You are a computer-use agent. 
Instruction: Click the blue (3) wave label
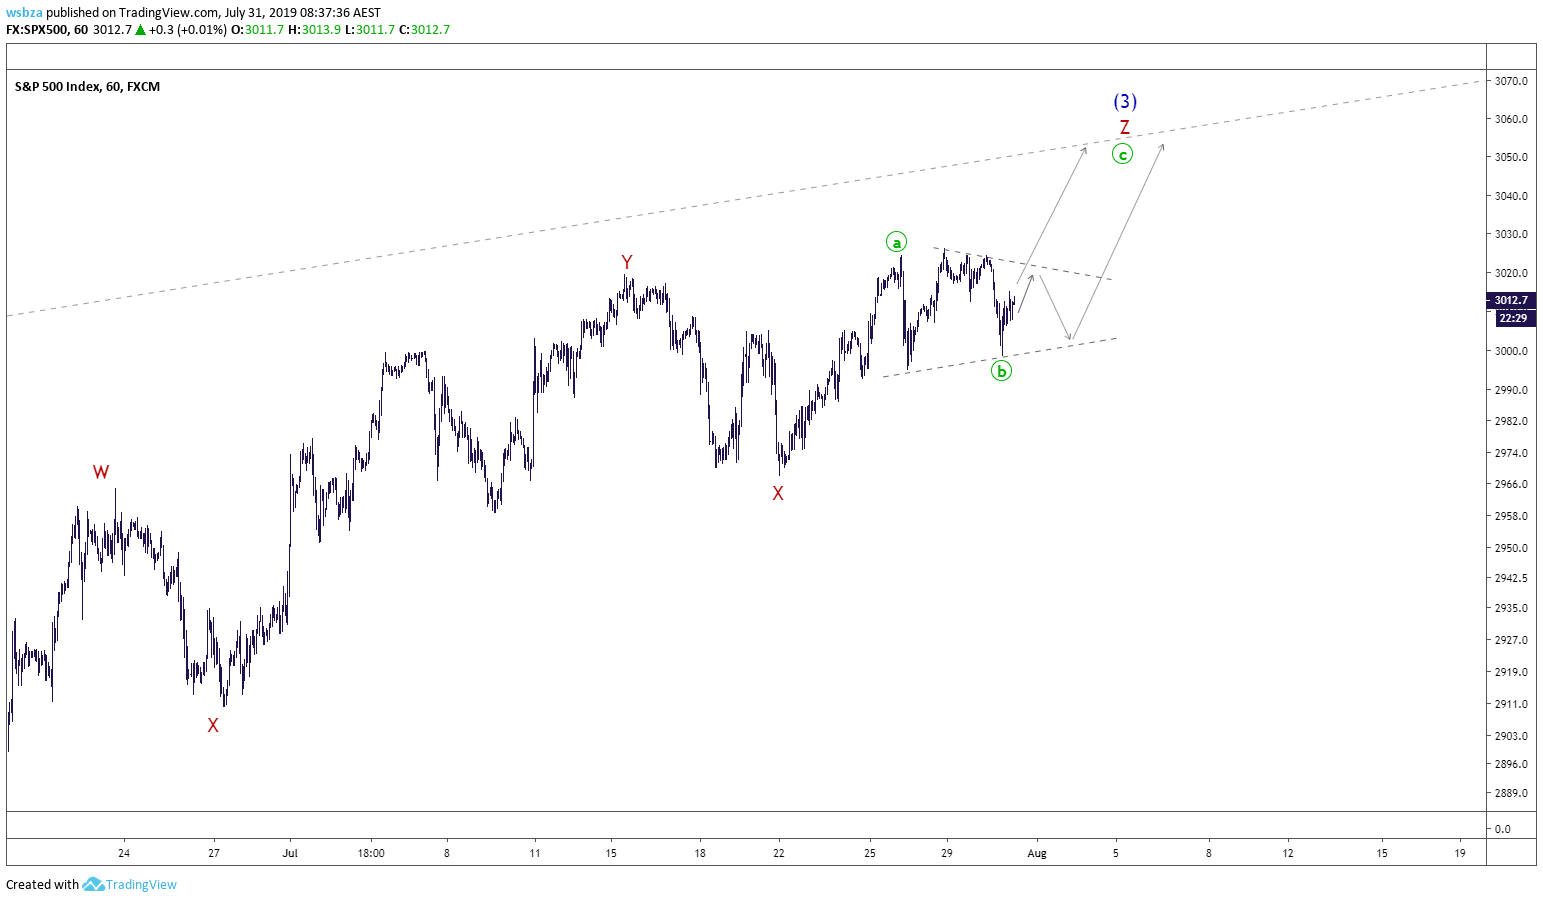[x=1125, y=101]
